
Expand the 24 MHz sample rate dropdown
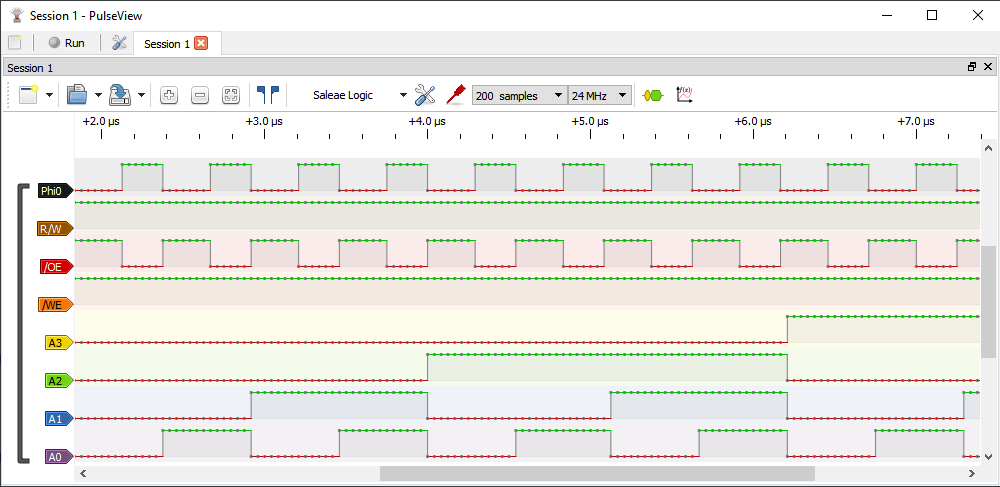tap(600, 95)
